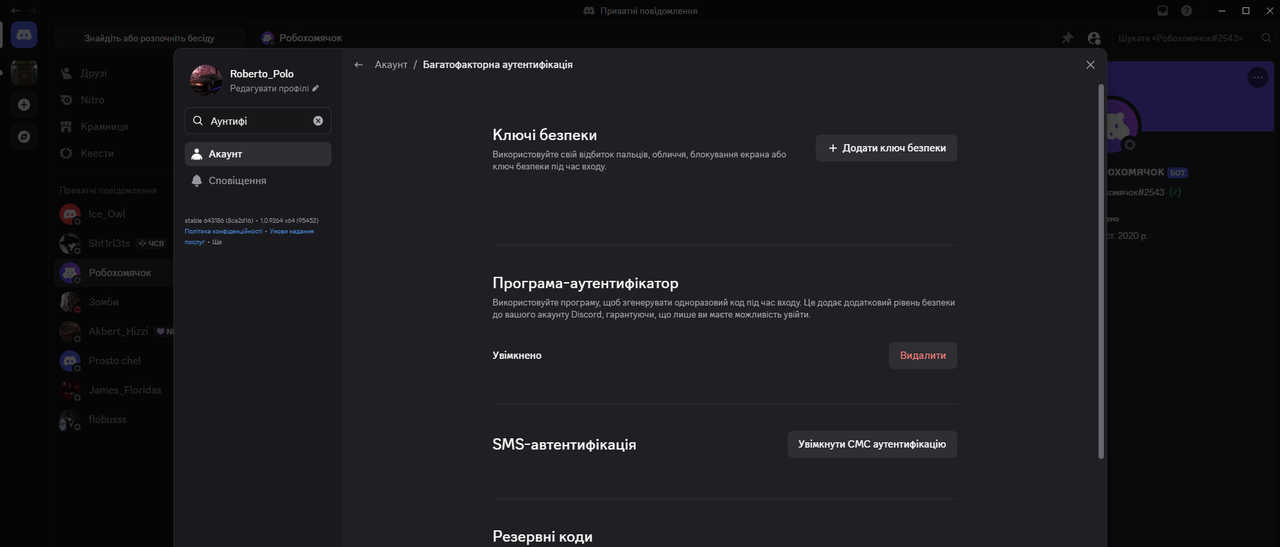Image resolution: width=1280 pixels, height=547 pixels.
Task: Open the Sht1rl3ts private conversation
Action: [x=113, y=243]
